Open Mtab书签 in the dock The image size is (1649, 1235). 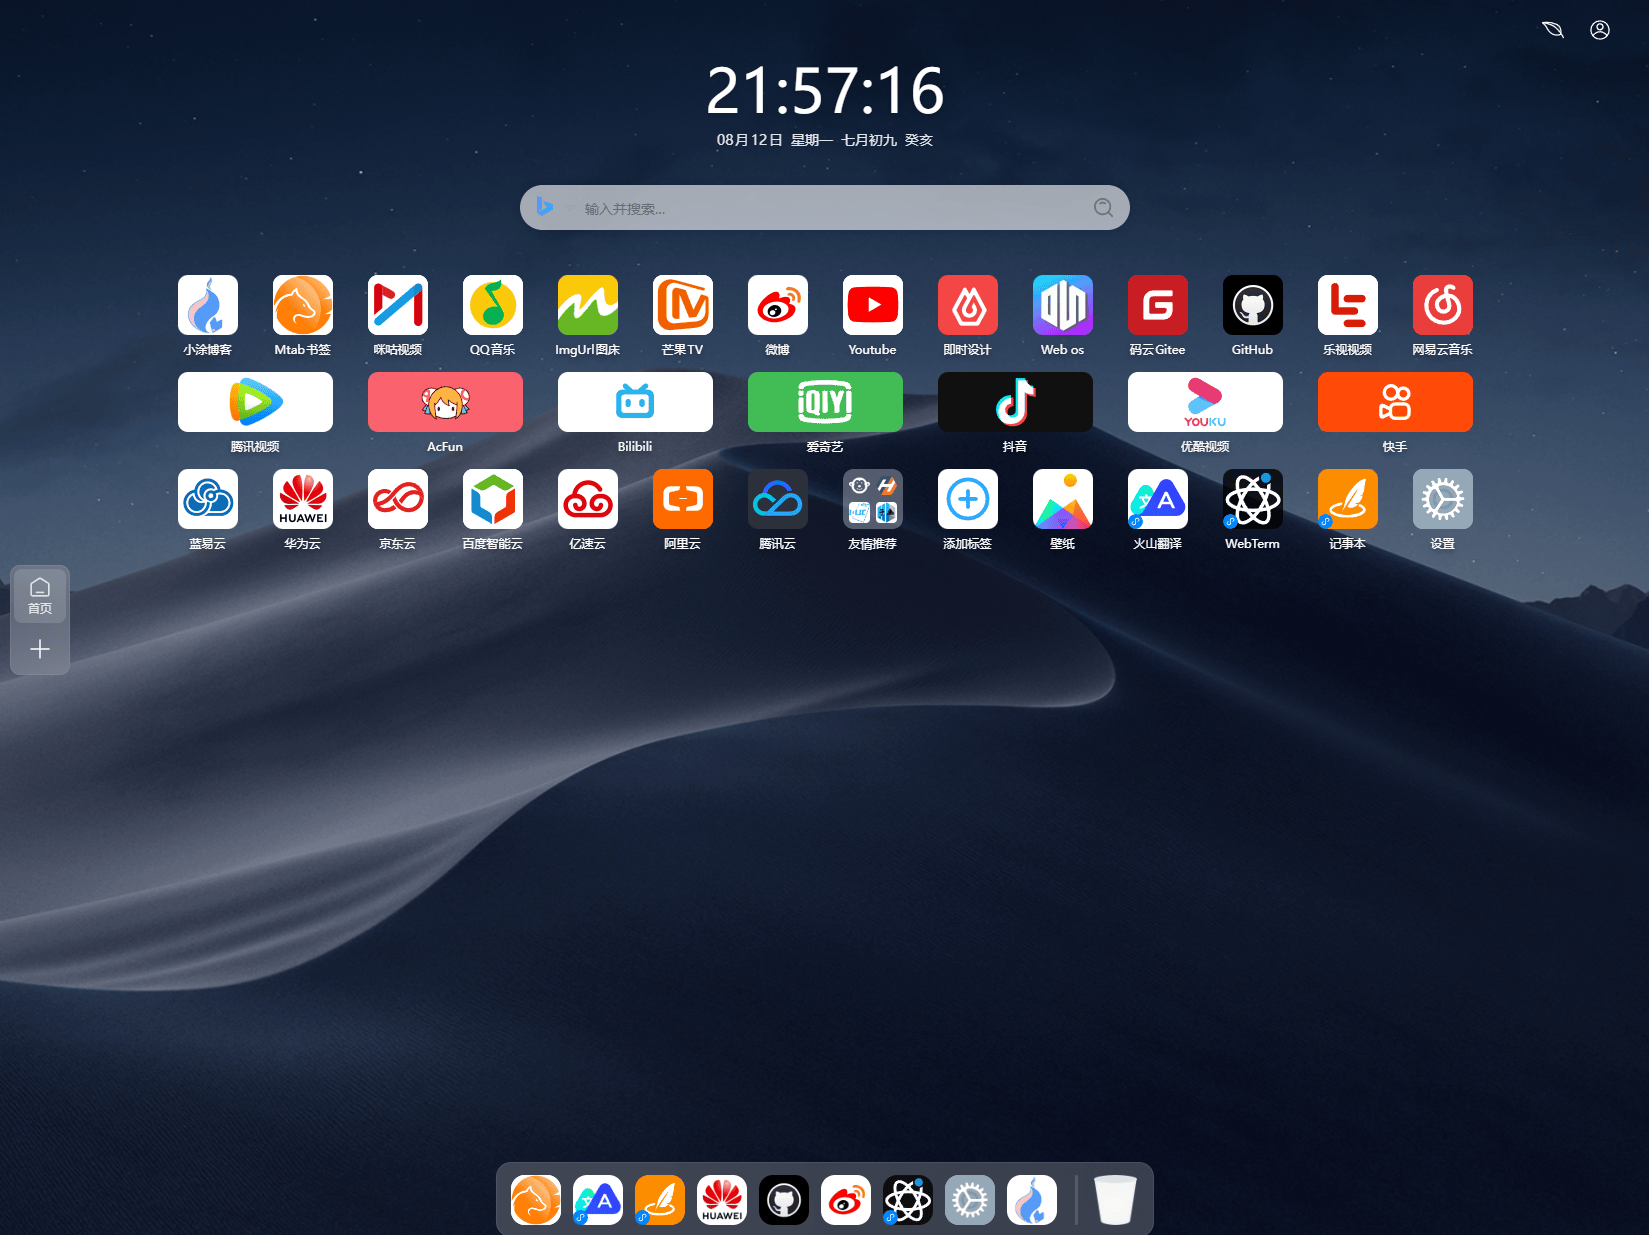(536, 1200)
